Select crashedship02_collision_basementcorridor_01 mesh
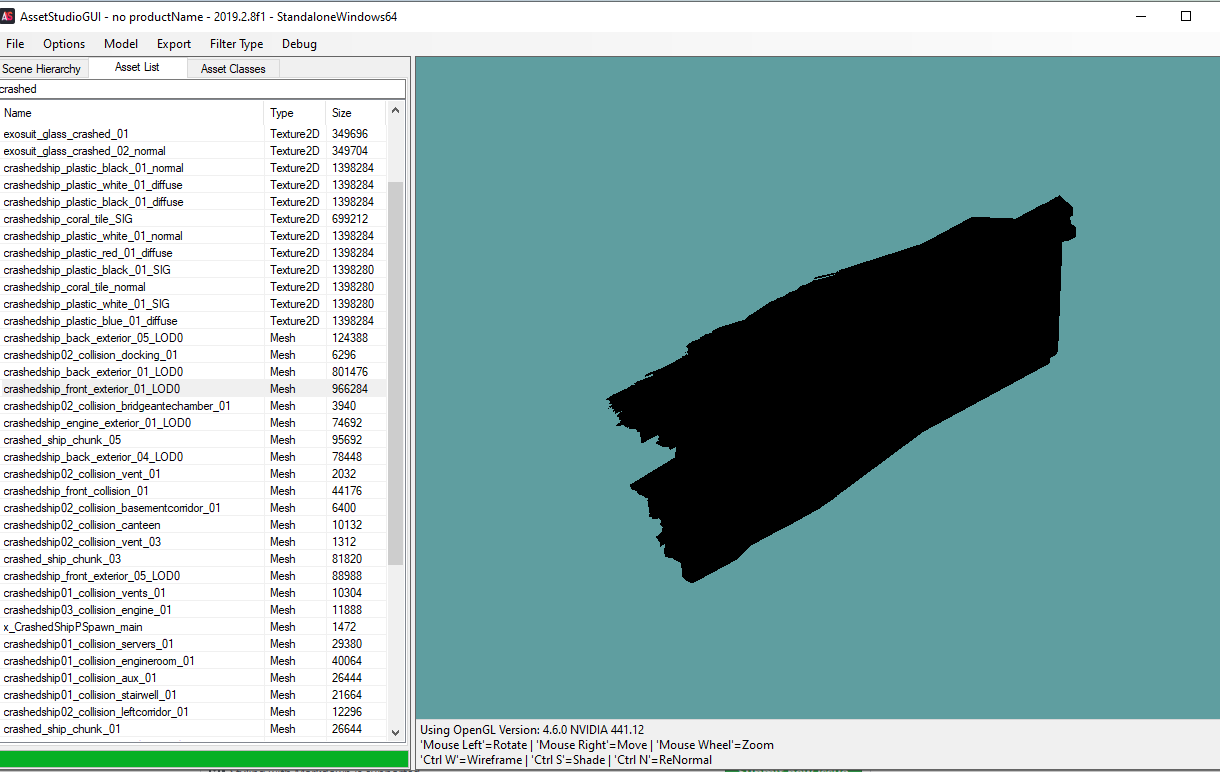The height and width of the screenshot is (772, 1220). coord(193,508)
